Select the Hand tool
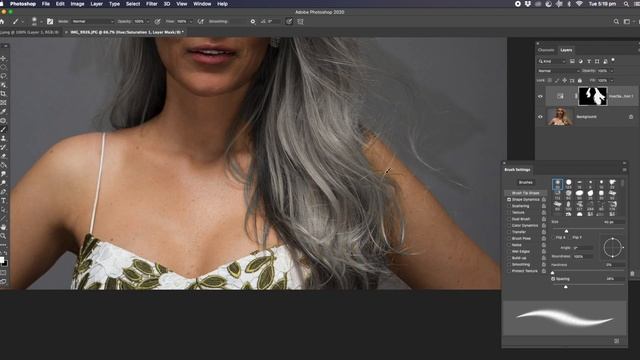 point(3,227)
